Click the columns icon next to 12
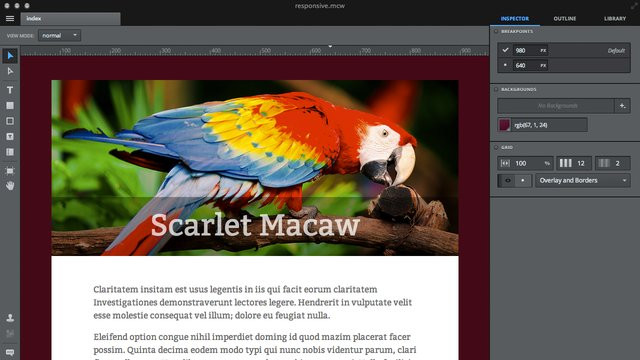640x360 pixels. (565, 163)
